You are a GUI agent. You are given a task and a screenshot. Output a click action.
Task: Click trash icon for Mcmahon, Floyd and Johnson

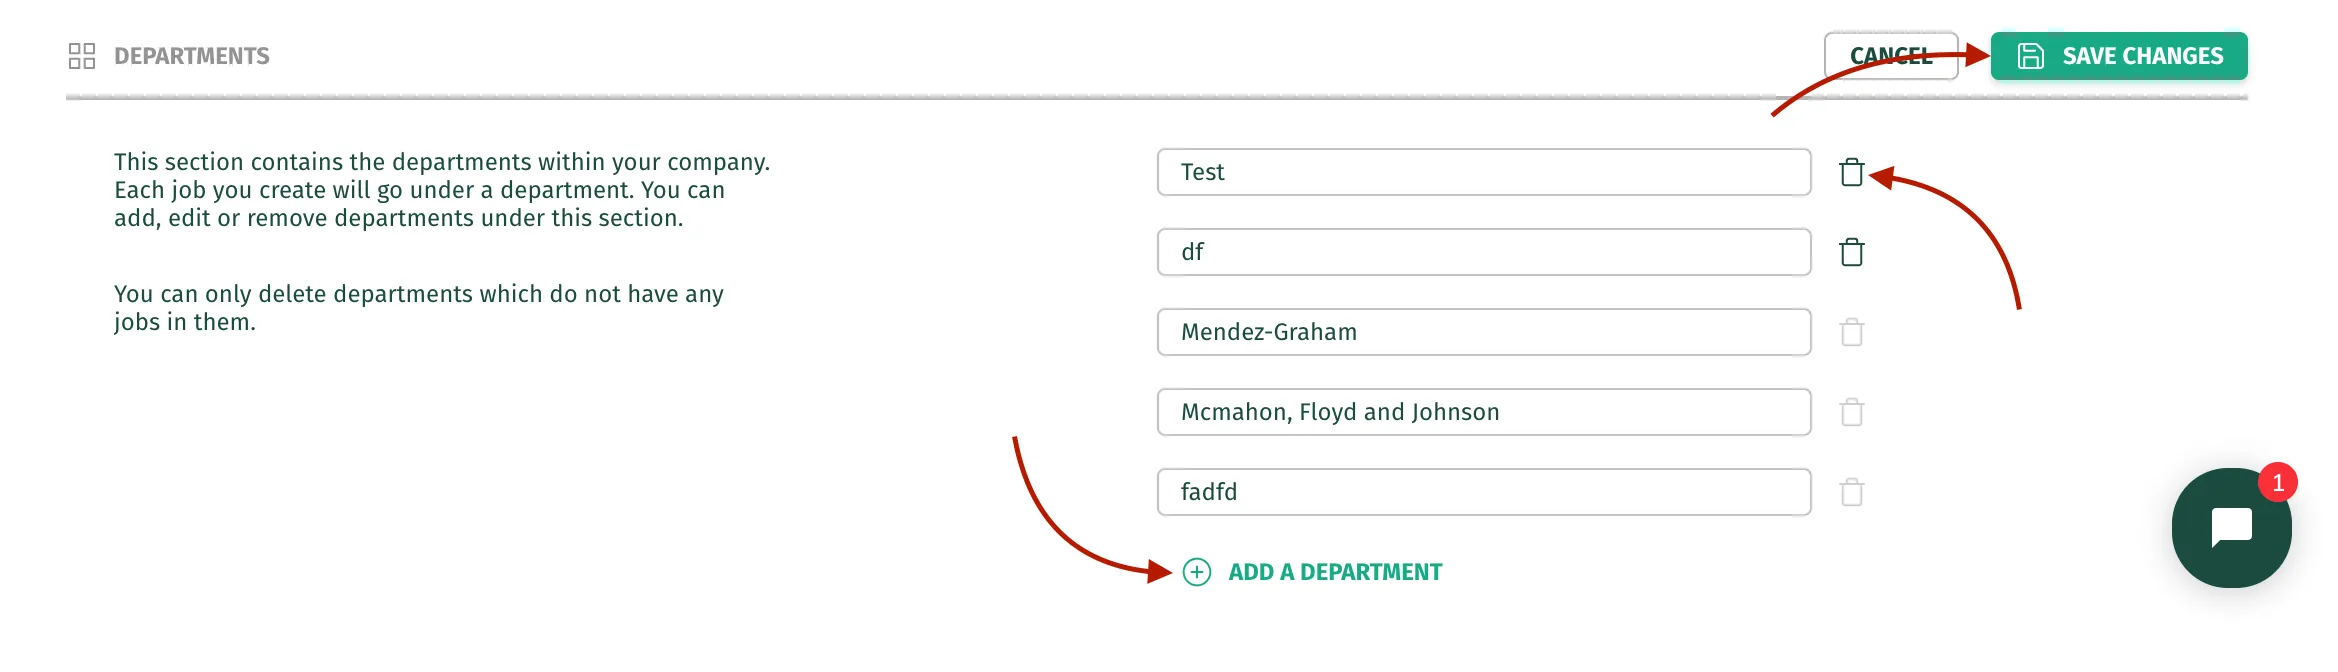click(x=1851, y=412)
